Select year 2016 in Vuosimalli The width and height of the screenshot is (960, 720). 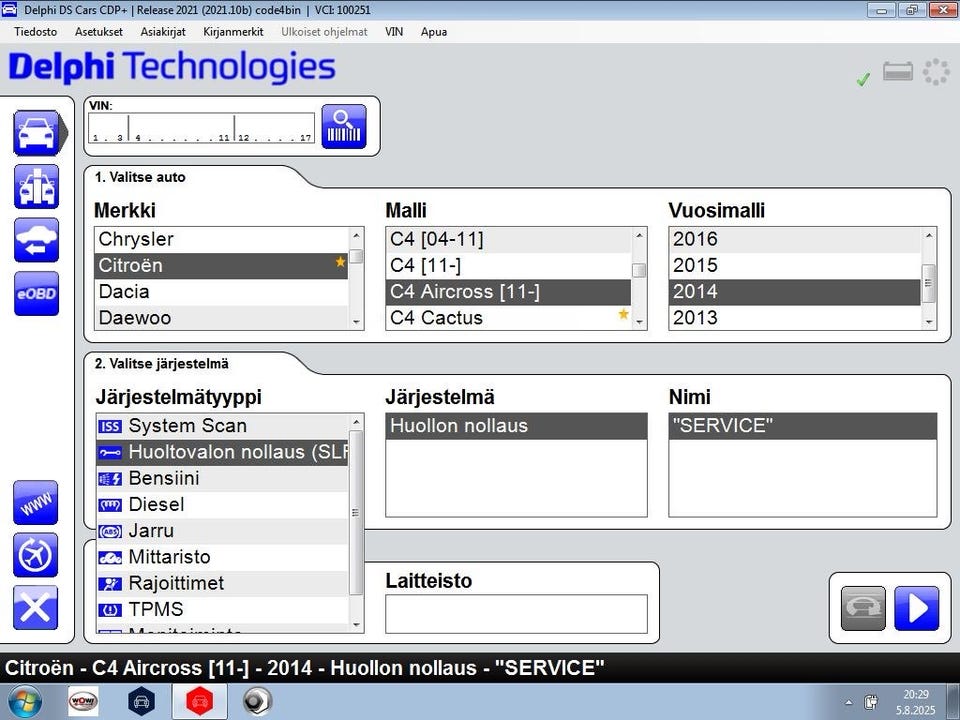[x=795, y=239]
